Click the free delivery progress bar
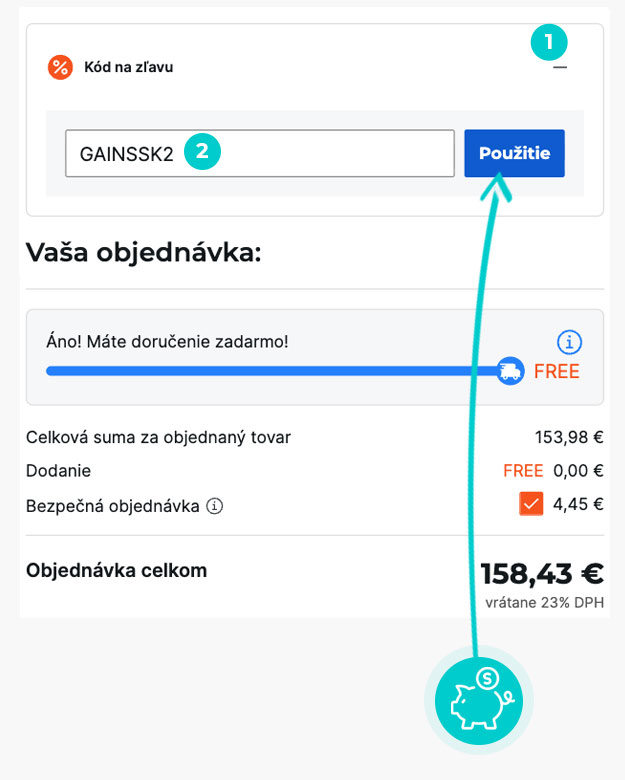This screenshot has height=780, width=625. (270, 371)
